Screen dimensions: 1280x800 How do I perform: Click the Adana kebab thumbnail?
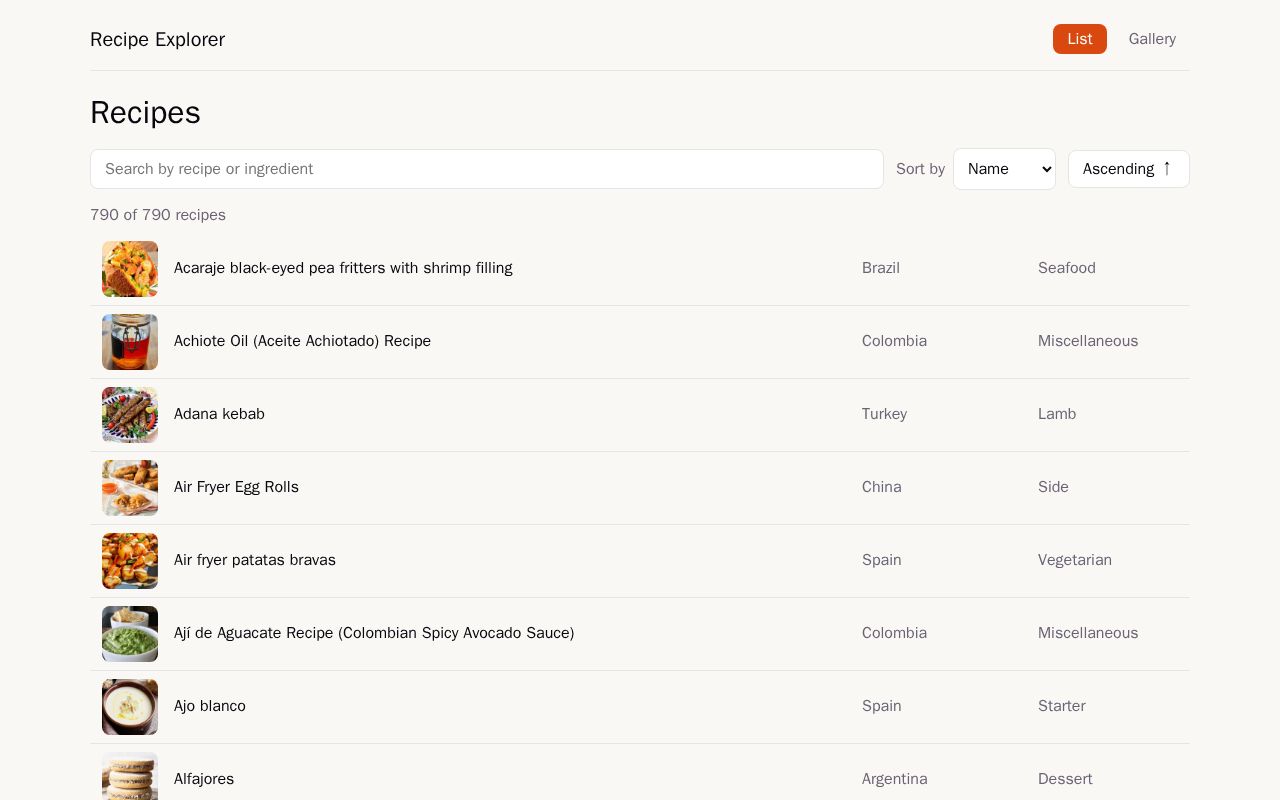(130, 415)
